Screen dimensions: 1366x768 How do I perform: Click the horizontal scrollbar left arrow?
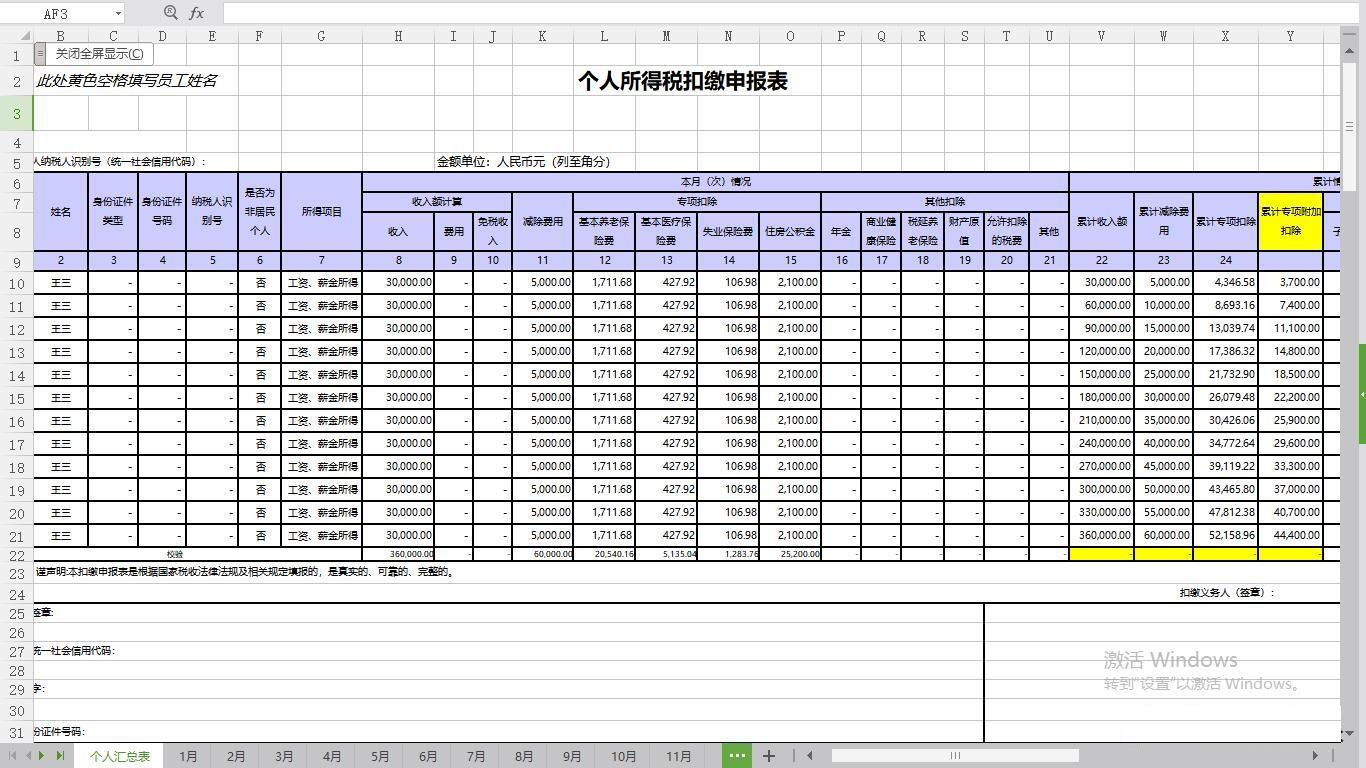(810, 756)
